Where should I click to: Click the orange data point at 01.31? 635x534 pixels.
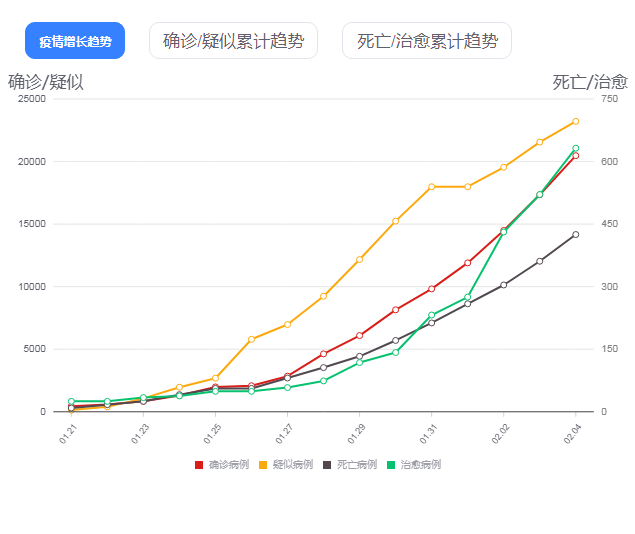[x=432, y=187]
